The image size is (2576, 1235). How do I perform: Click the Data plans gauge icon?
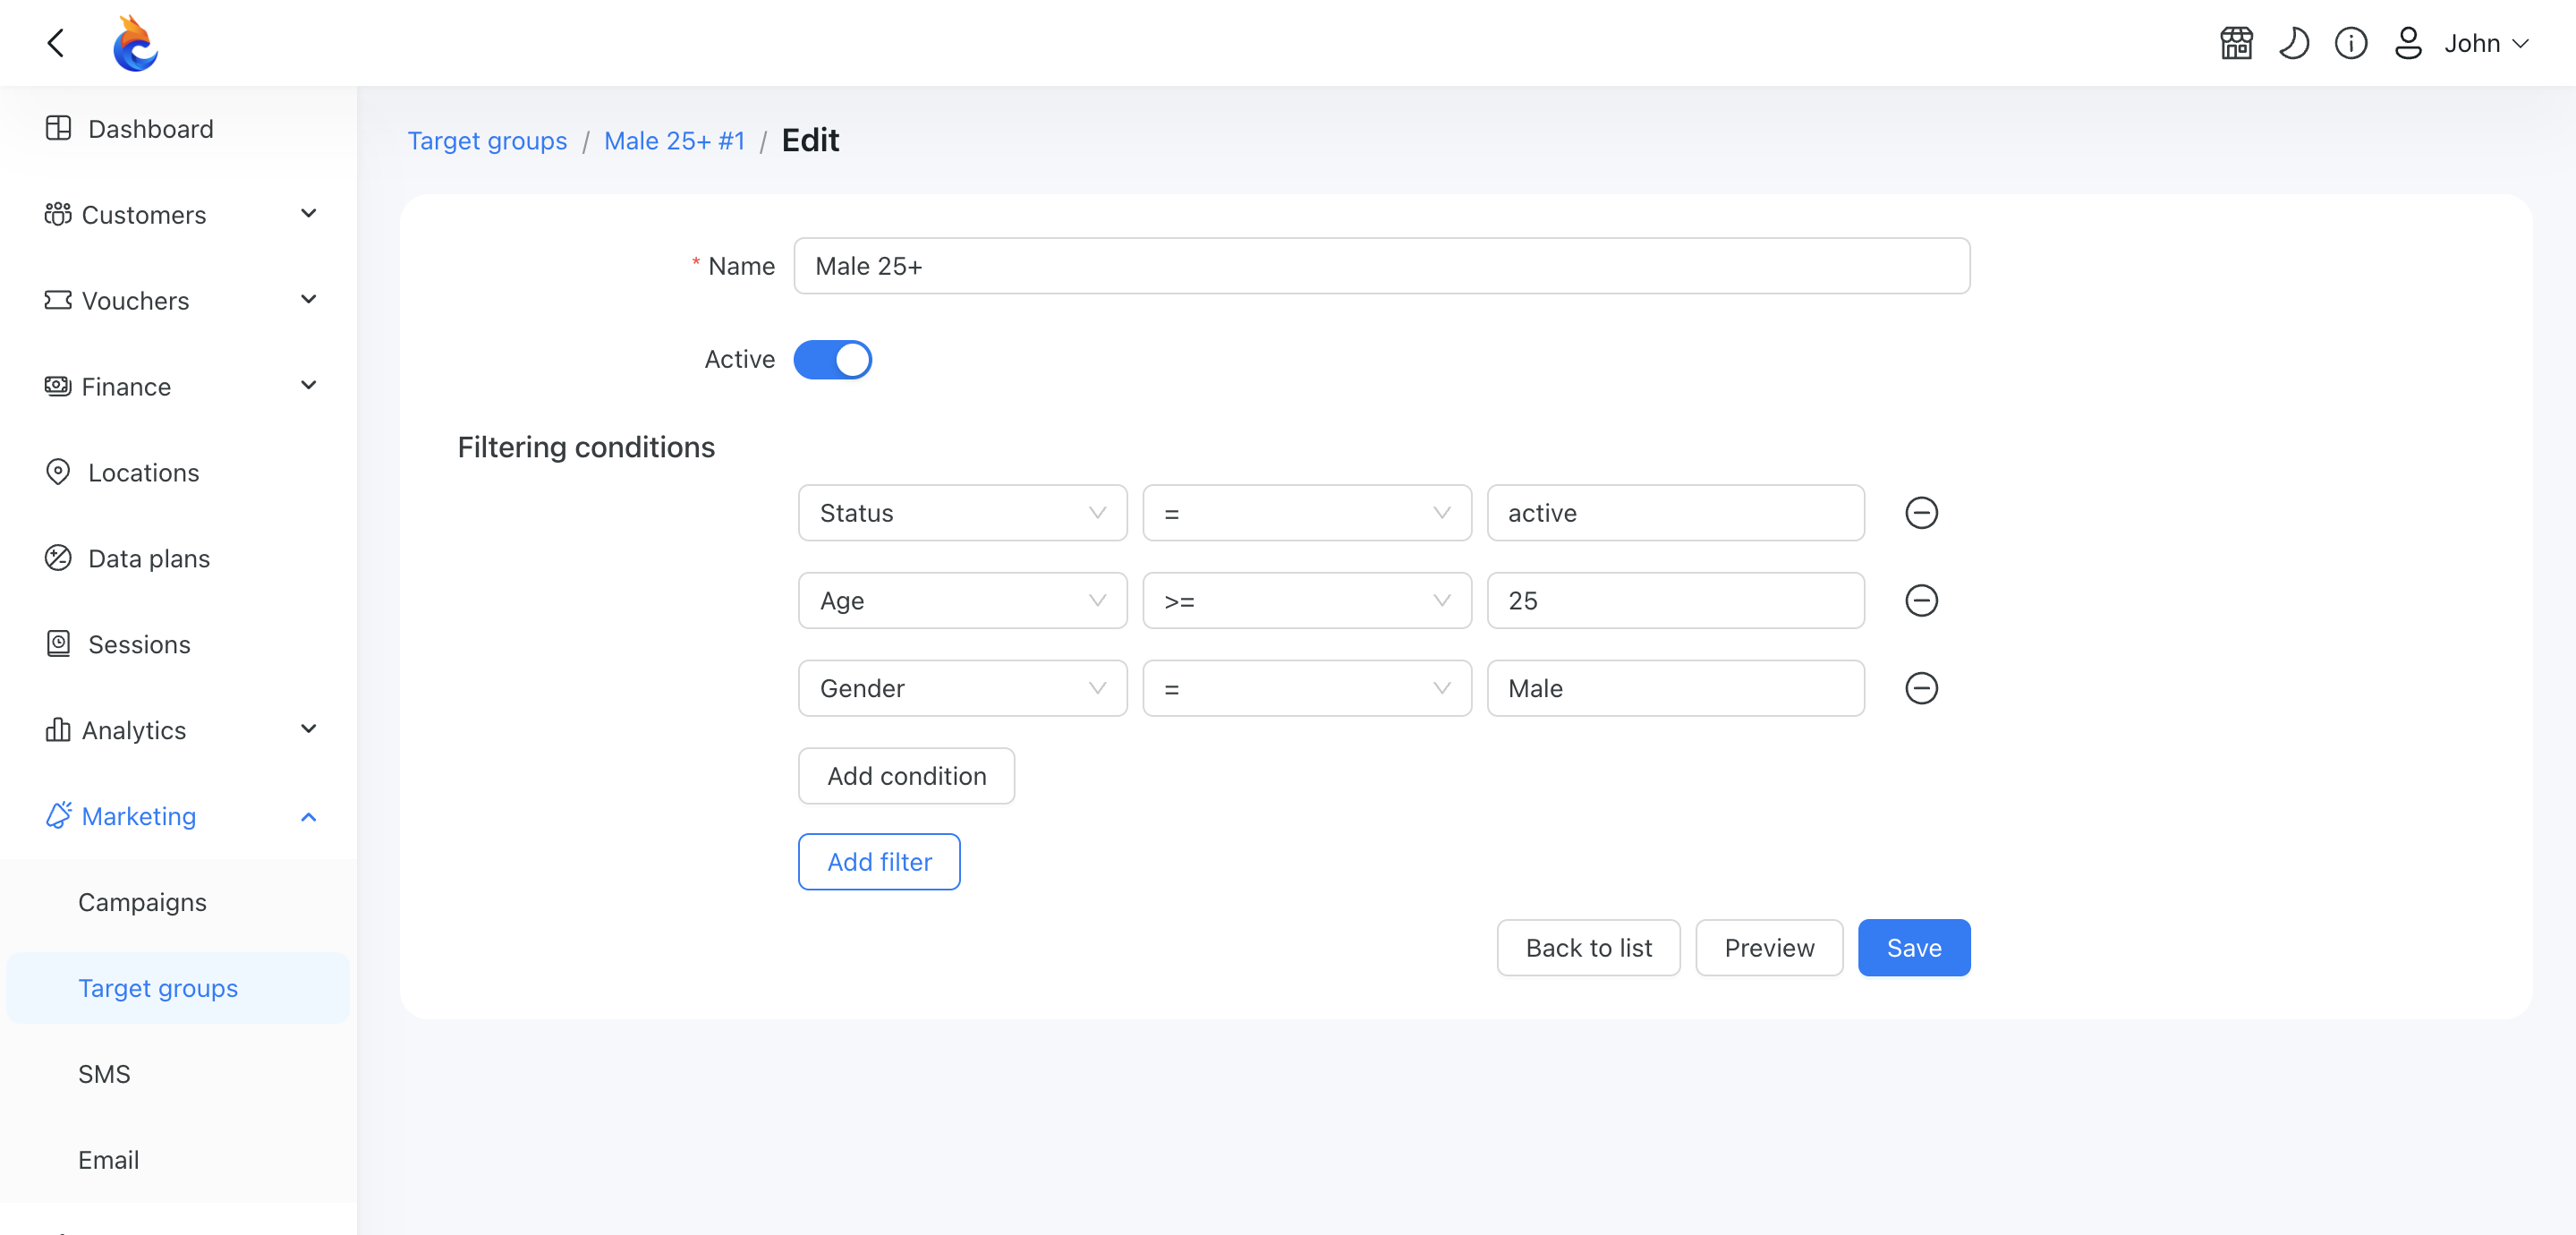58,558
